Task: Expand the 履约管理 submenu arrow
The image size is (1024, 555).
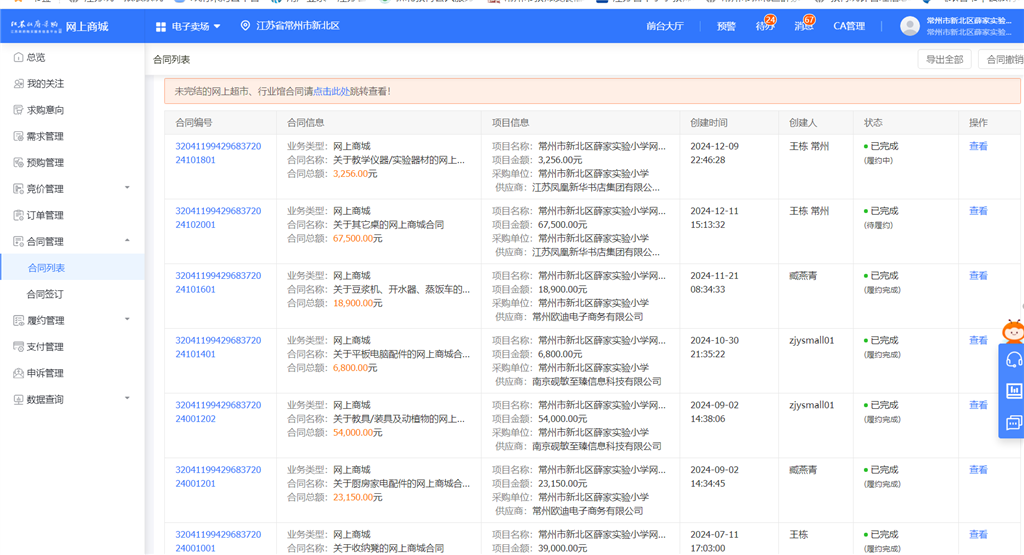Action: [x=127, y=320]
